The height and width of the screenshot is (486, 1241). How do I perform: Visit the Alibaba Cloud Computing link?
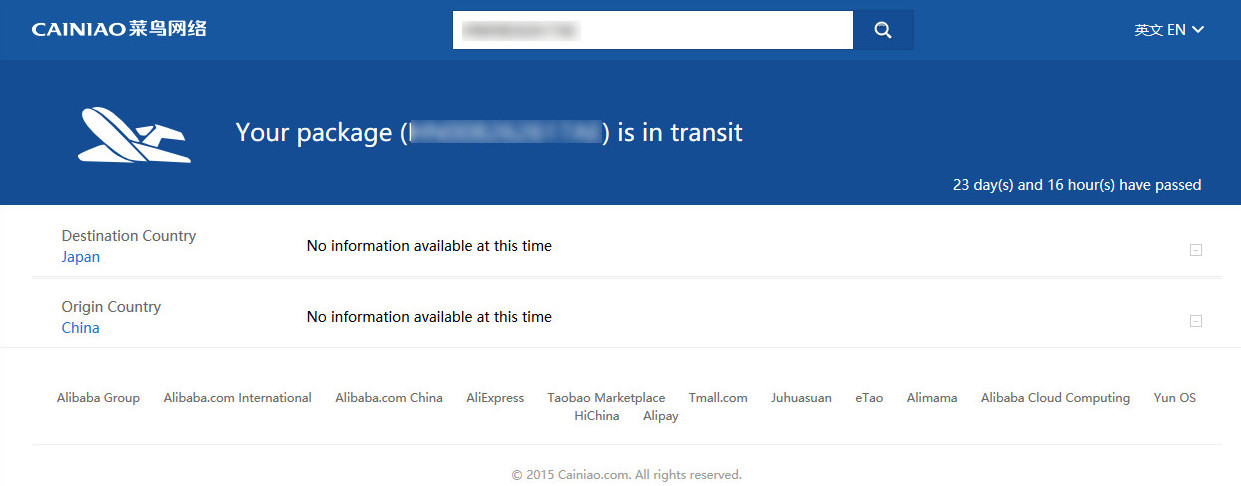[x=1055, y=398]
